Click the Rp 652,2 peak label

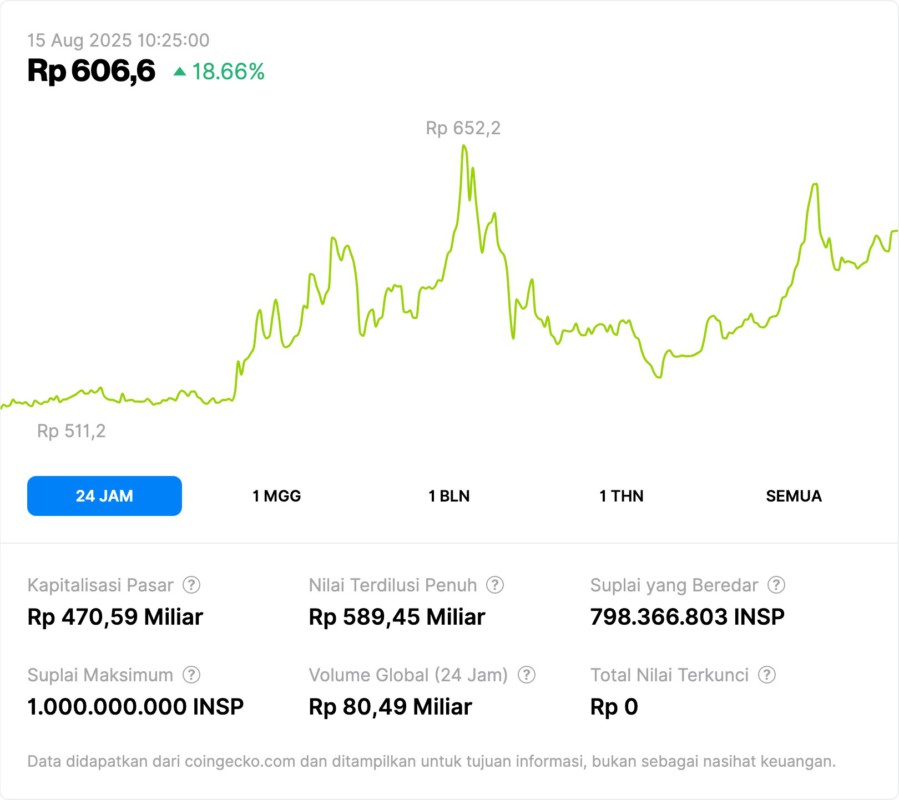pos(462,128)
